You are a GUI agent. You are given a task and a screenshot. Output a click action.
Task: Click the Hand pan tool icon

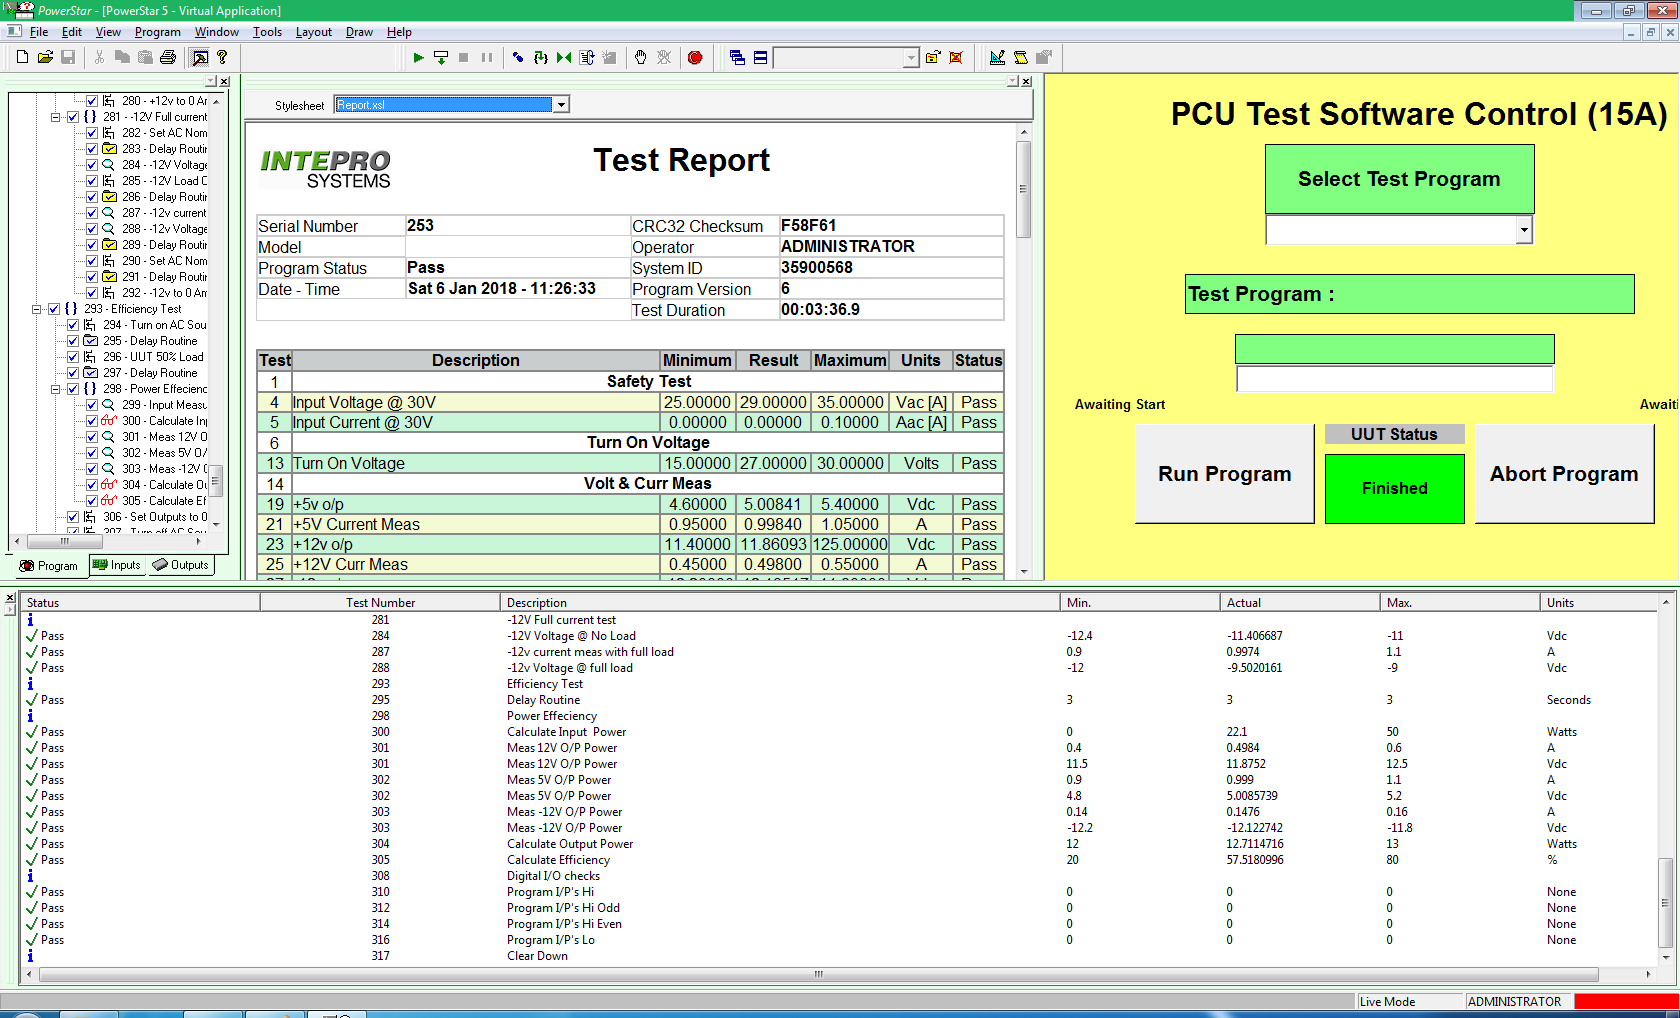(x=640, y=57)
